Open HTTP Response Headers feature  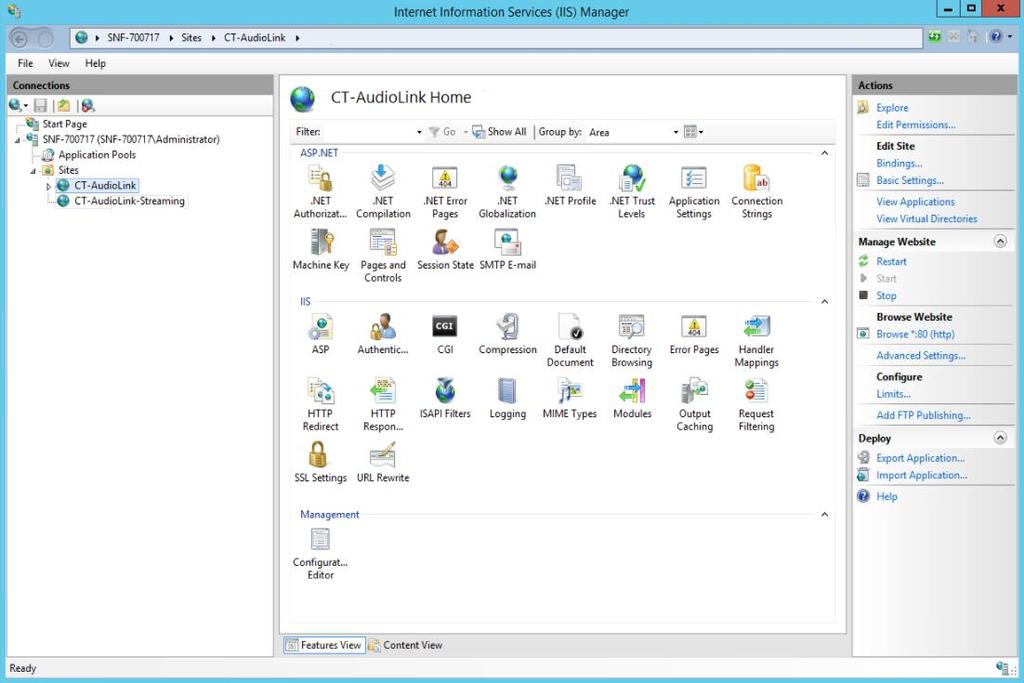coord(383,404)
